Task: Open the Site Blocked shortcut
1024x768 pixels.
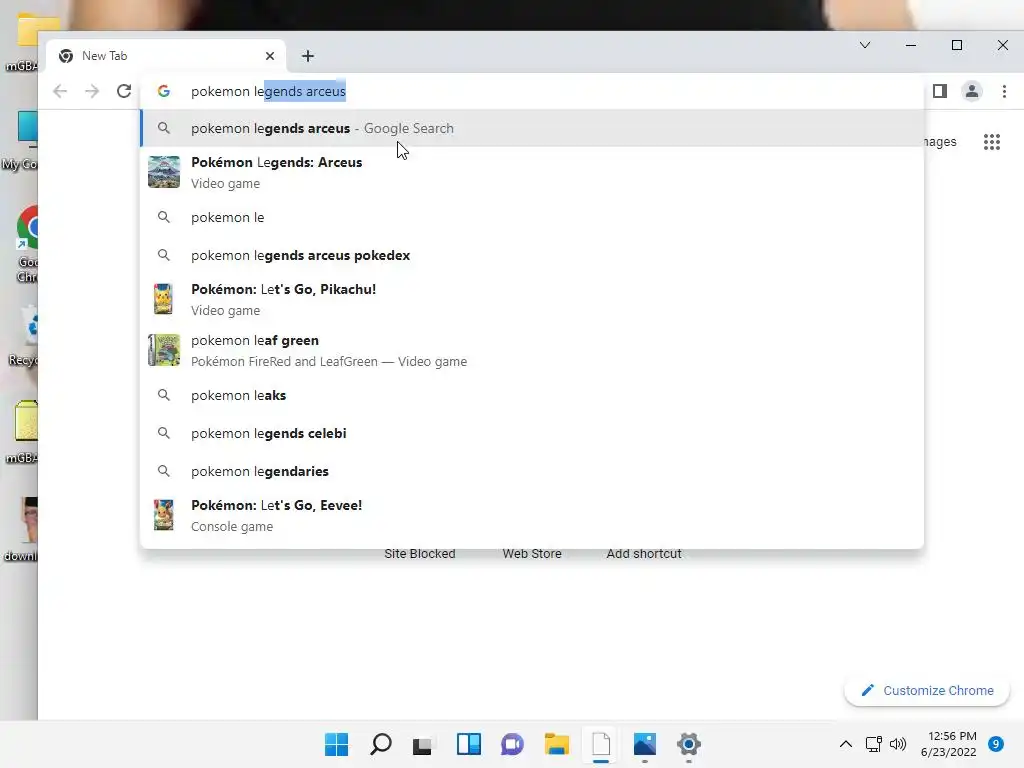Action: pyautogui.click(x=420, y=554)
